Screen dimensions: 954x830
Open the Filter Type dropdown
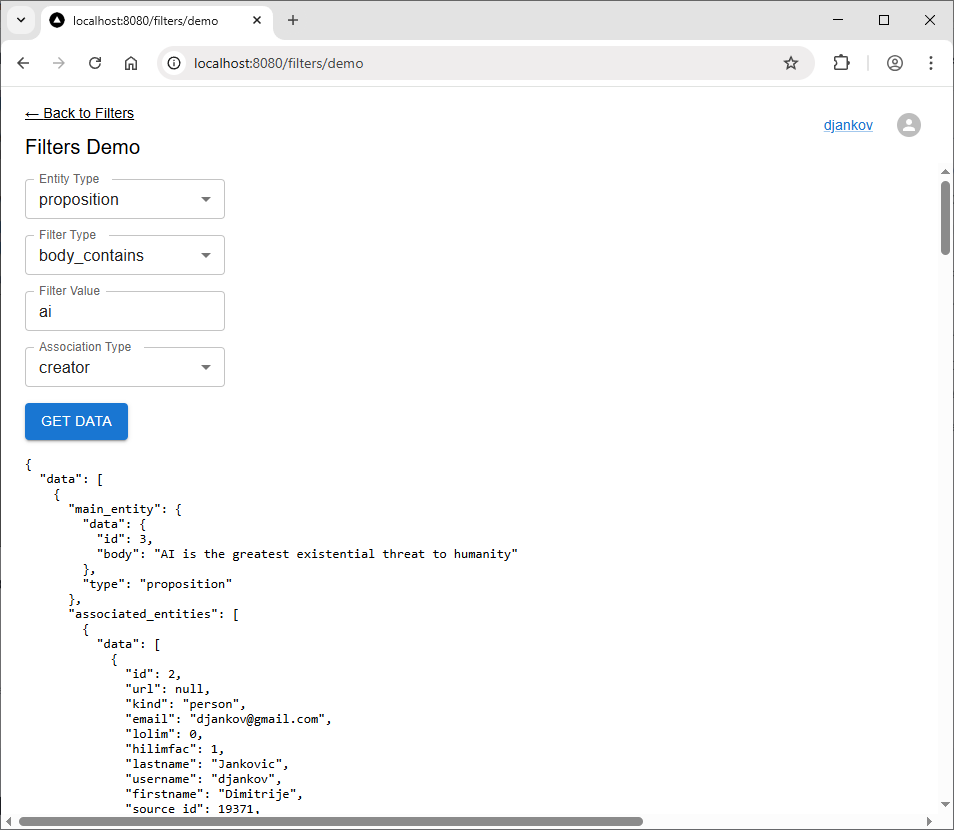pos(125,255)
